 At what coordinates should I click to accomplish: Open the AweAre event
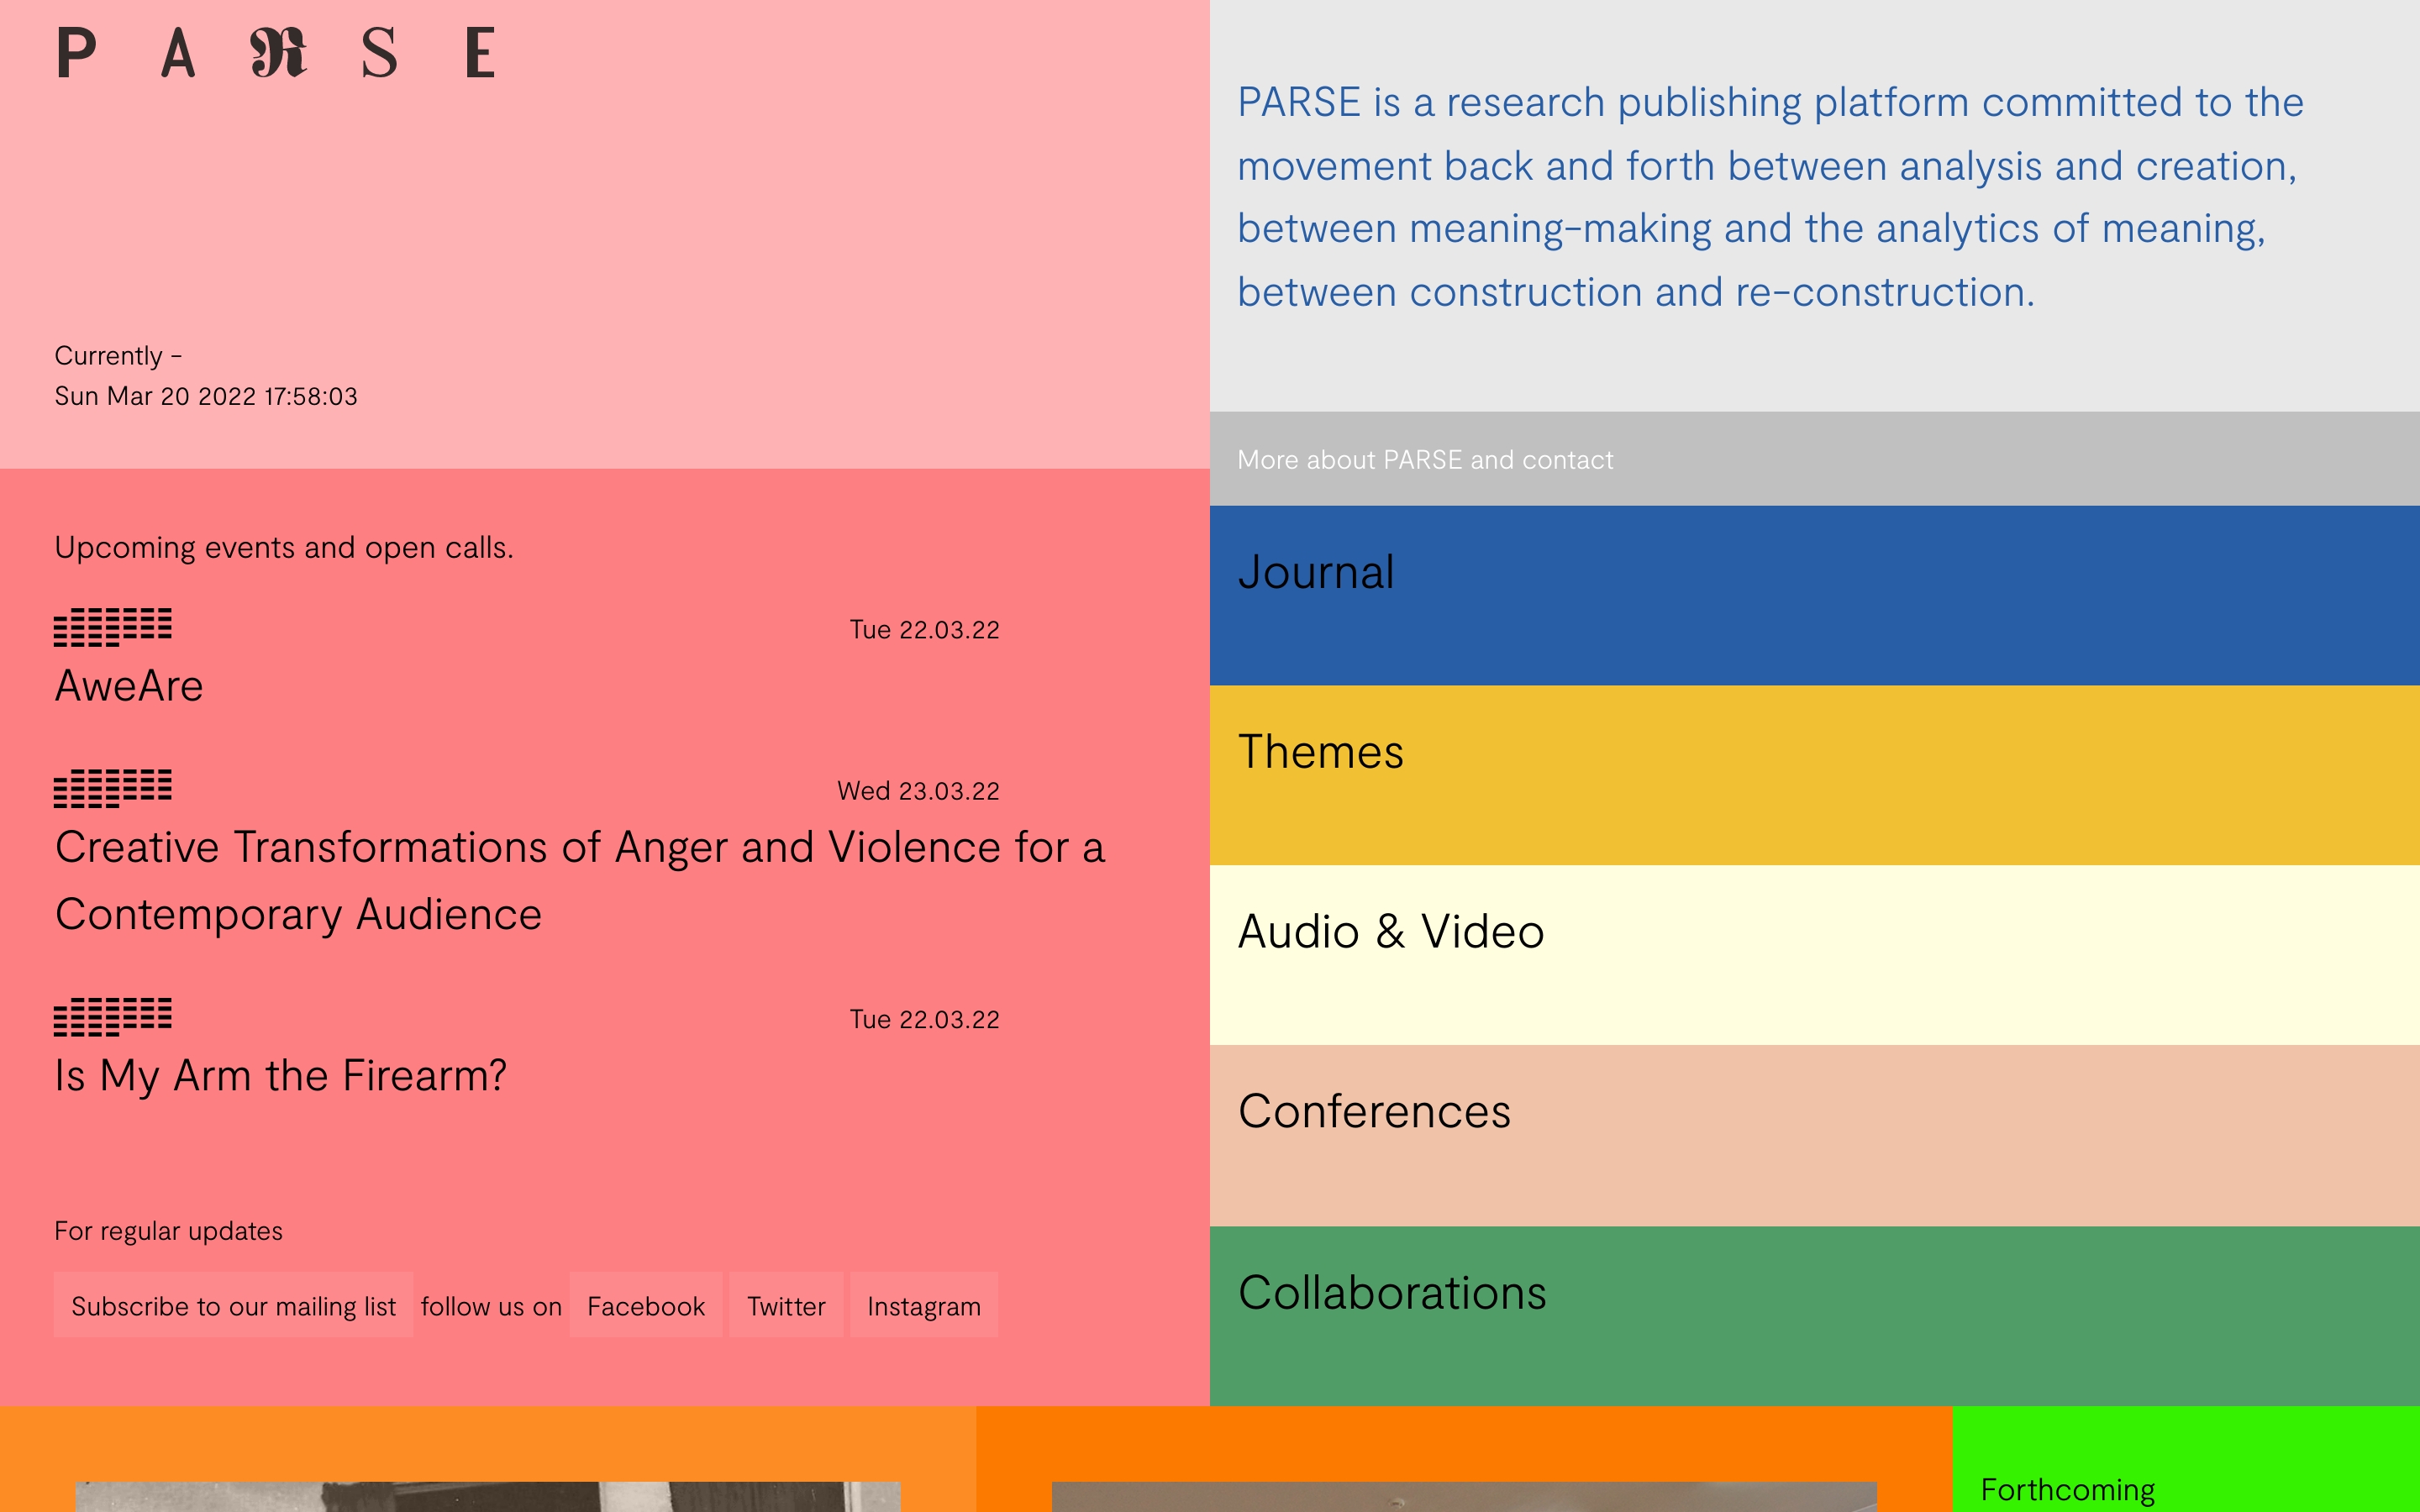129,686
